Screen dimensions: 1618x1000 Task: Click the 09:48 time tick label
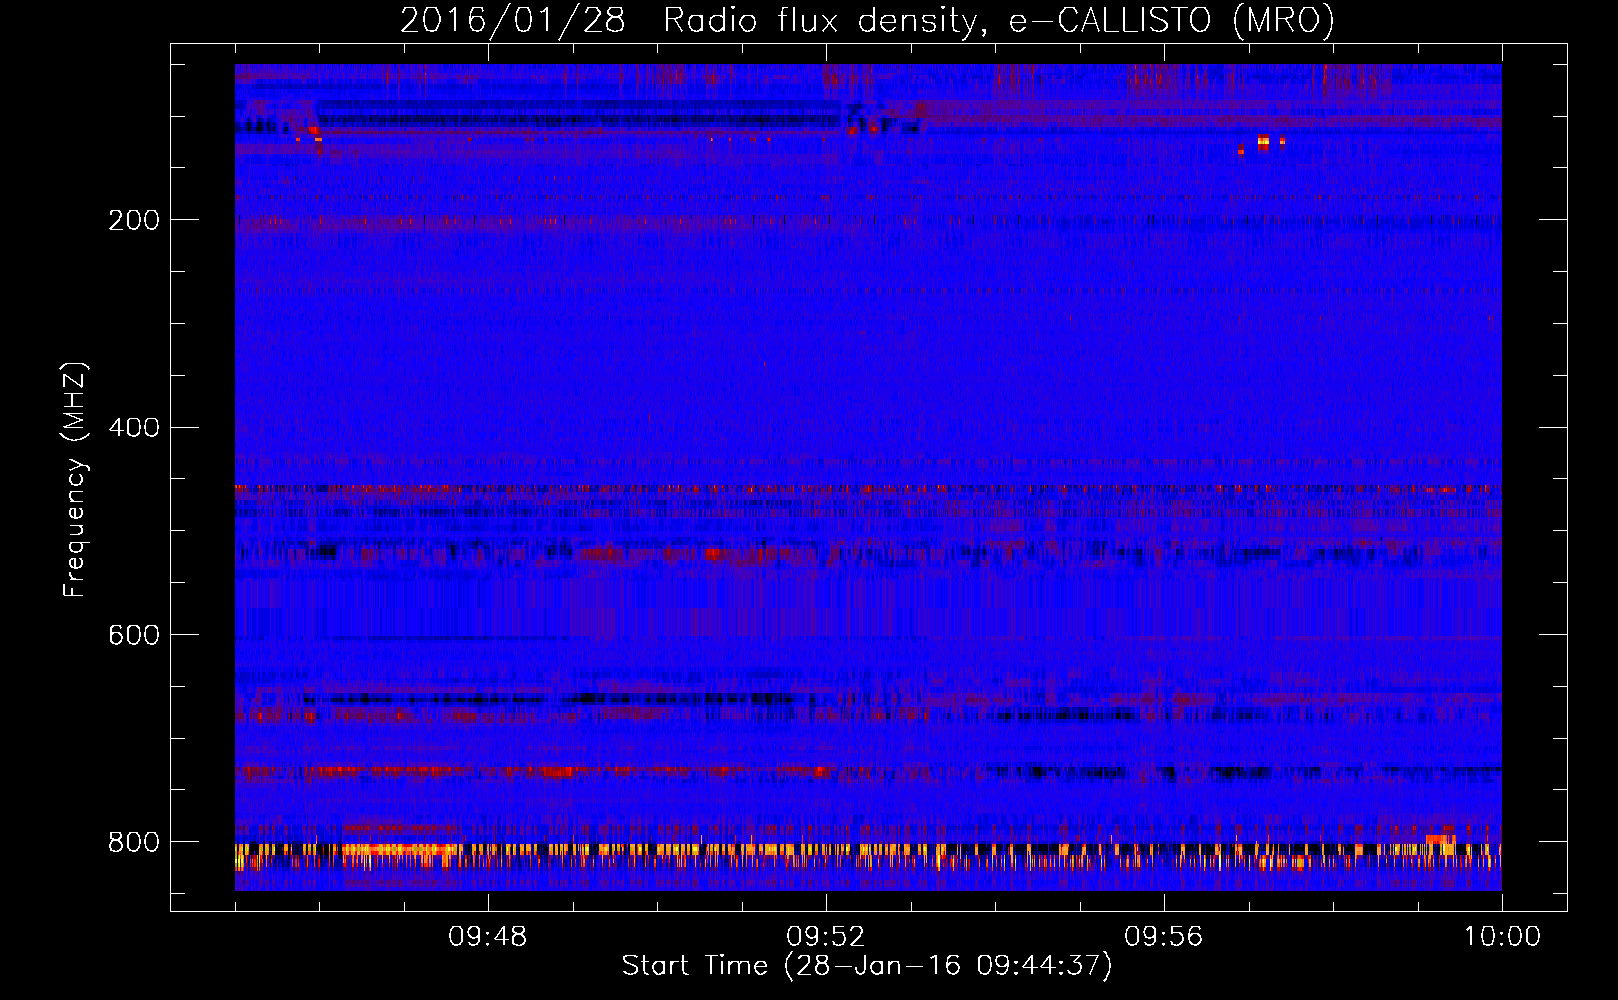[x=488, y=937]
